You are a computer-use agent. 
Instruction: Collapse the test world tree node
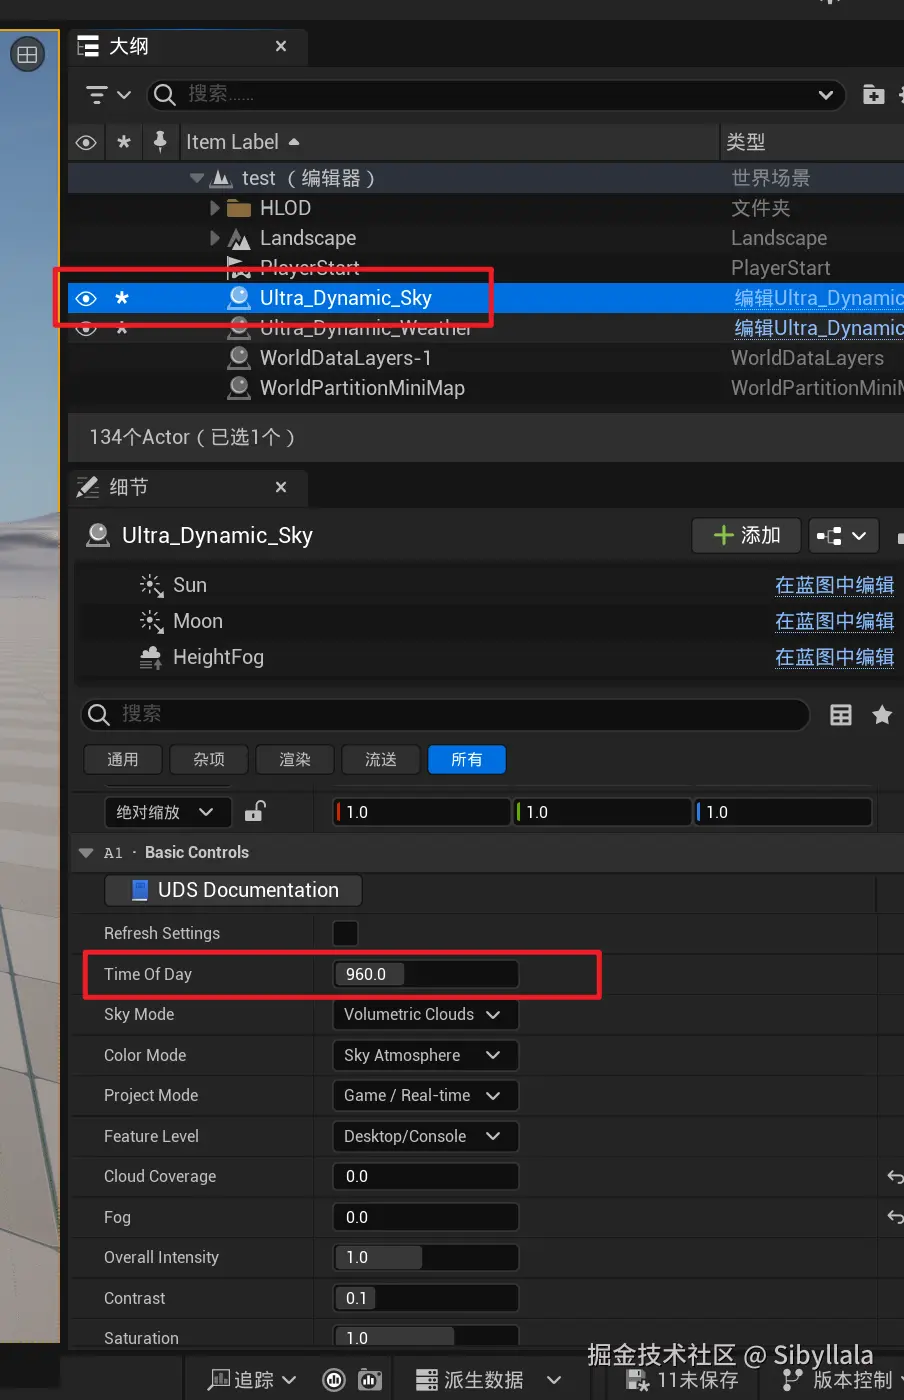(196, 179)
